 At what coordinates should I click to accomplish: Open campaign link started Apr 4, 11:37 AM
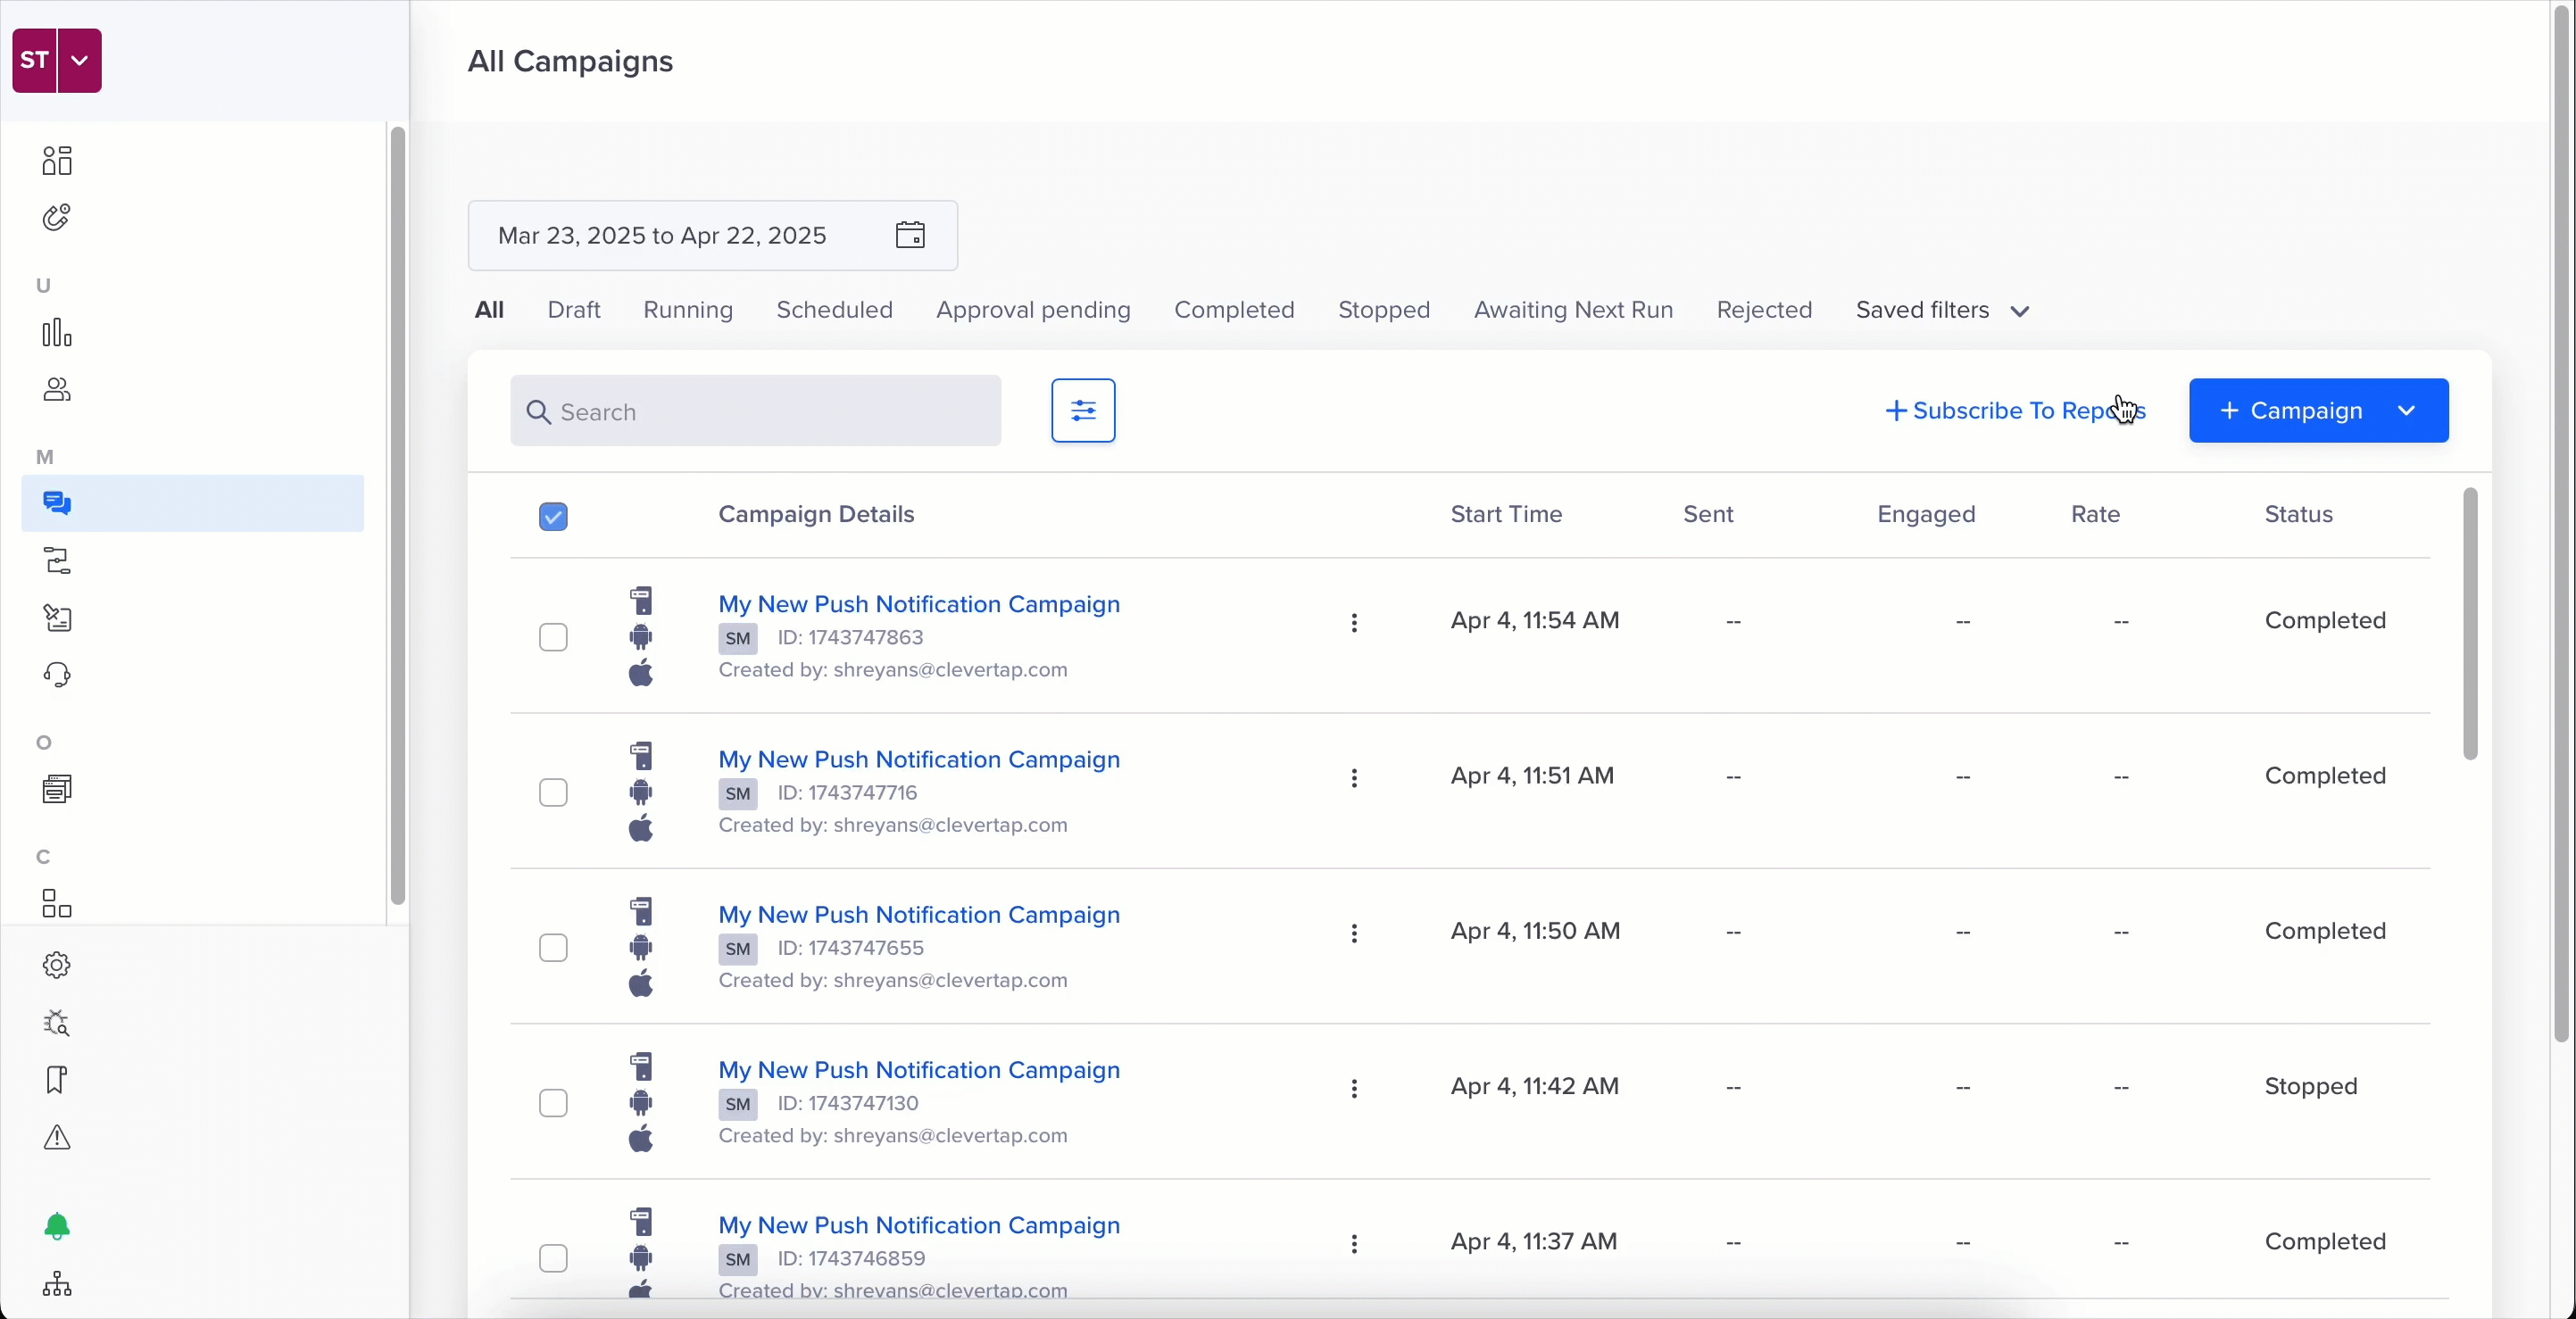(919, 1225)
